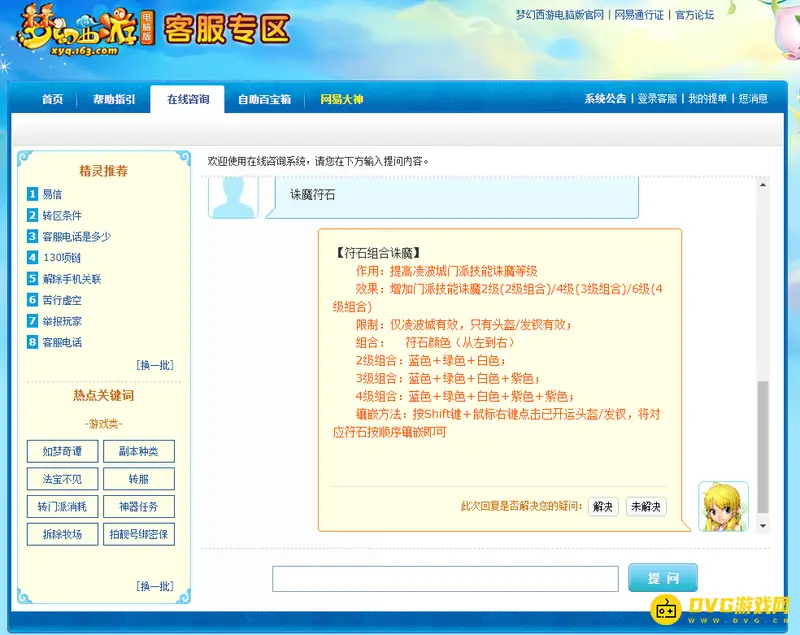Open recommended question 转区条件

62,215
